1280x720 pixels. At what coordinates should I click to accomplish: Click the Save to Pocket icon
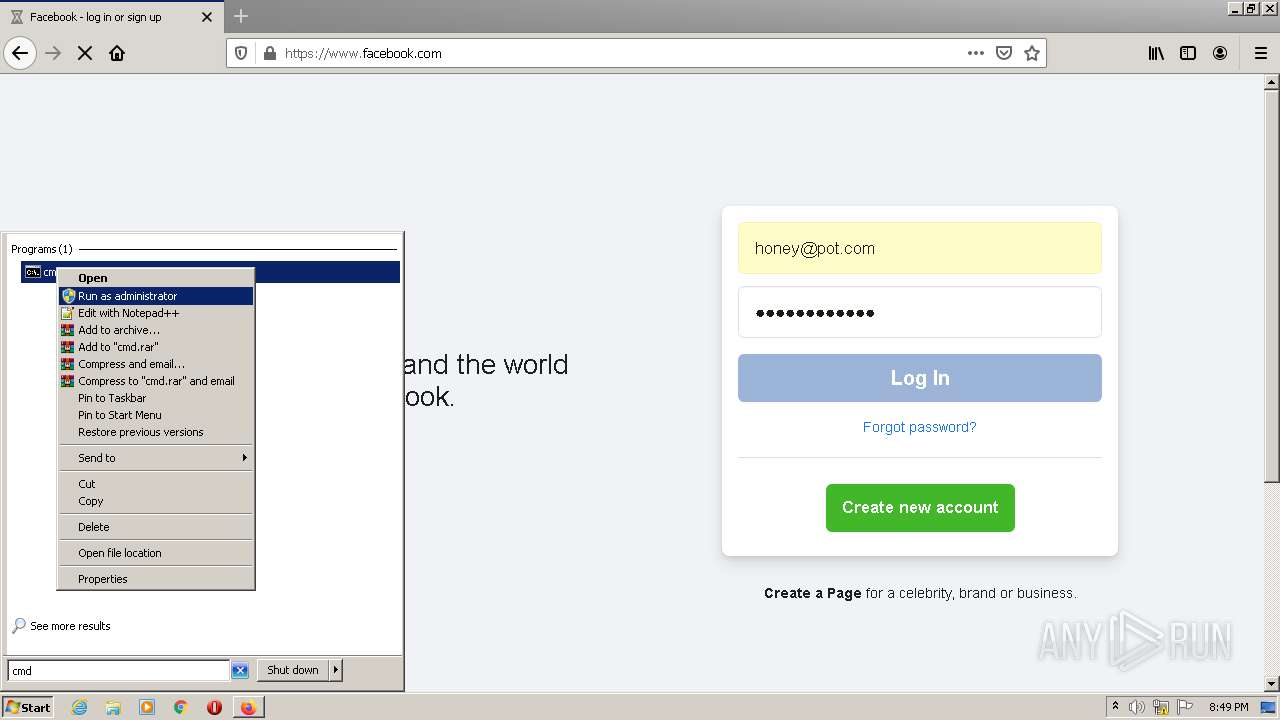[x=1004, y=53]
